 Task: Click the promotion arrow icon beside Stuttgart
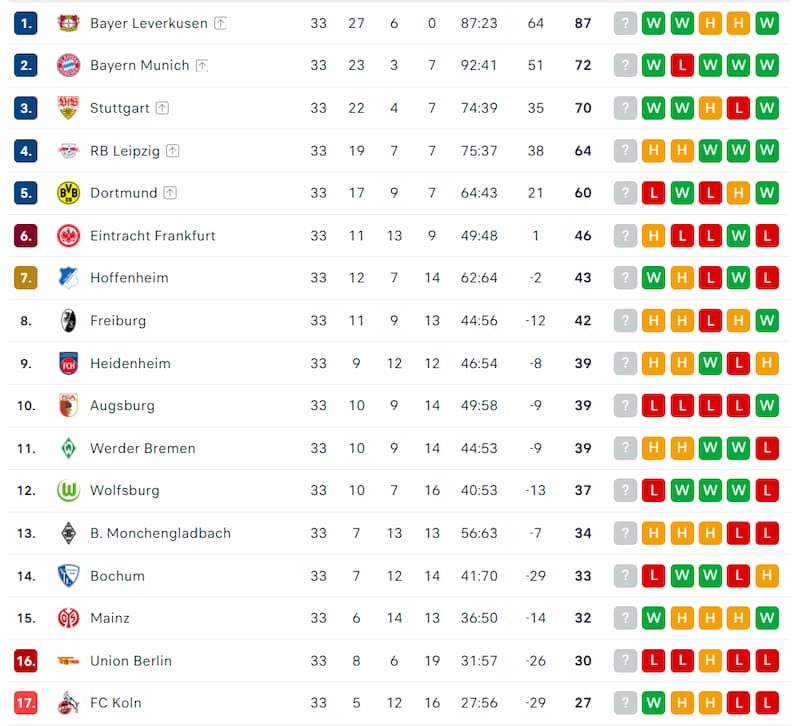[x=162, y=108]
